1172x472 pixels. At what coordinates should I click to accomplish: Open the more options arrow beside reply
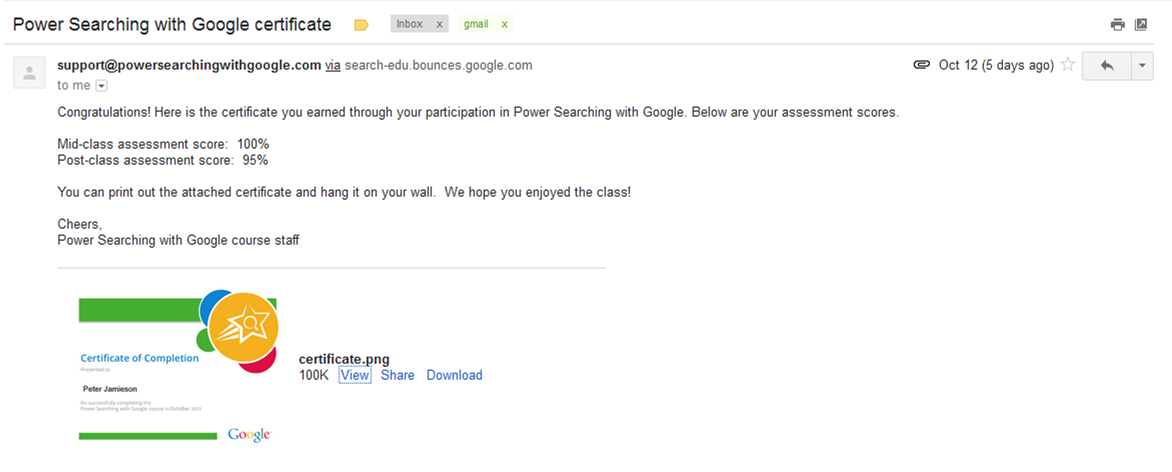1142,66
